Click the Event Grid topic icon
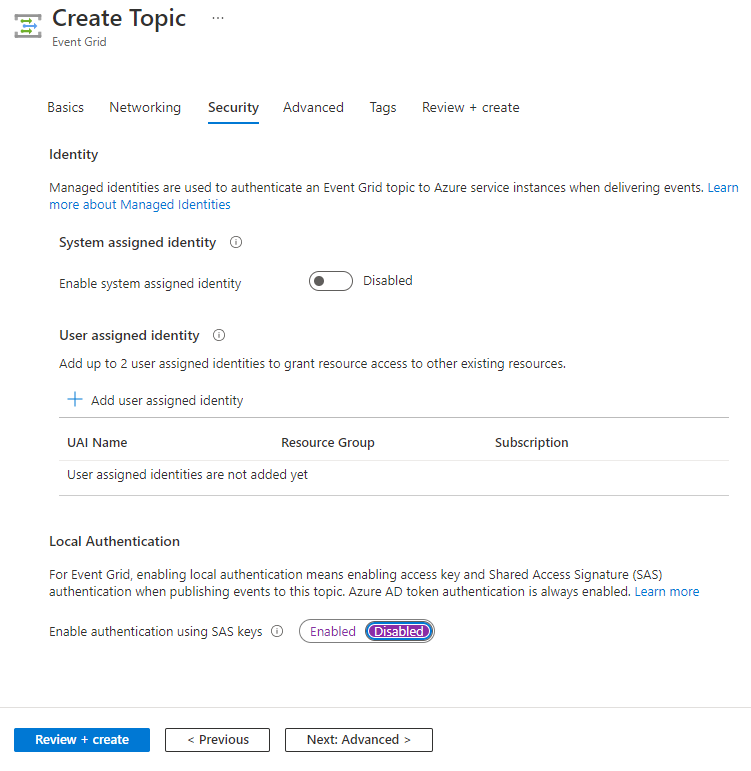751x771 pixels. coord(28,27)
